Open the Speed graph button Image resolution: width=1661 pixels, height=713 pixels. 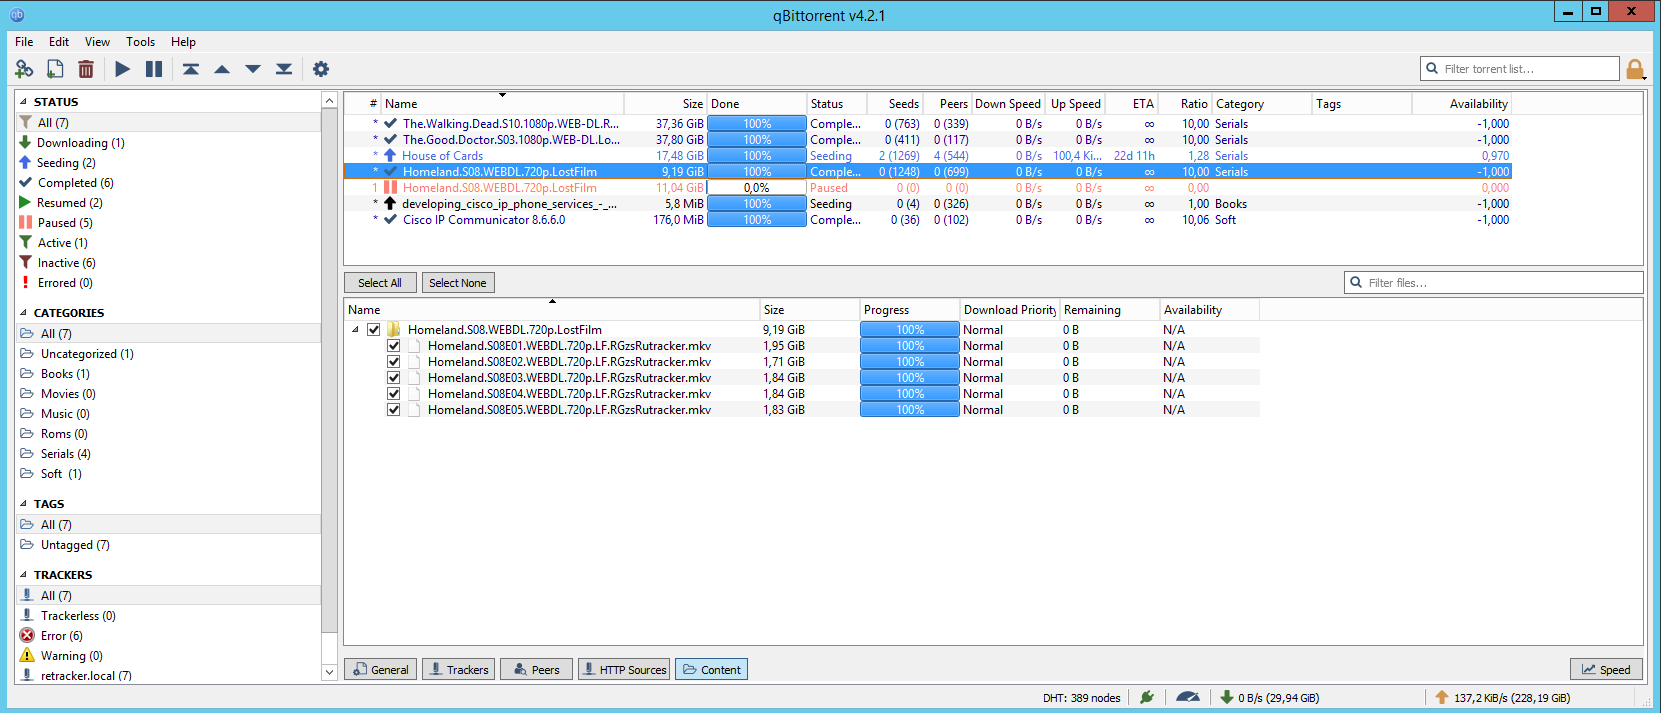(x=1606, y=670)
